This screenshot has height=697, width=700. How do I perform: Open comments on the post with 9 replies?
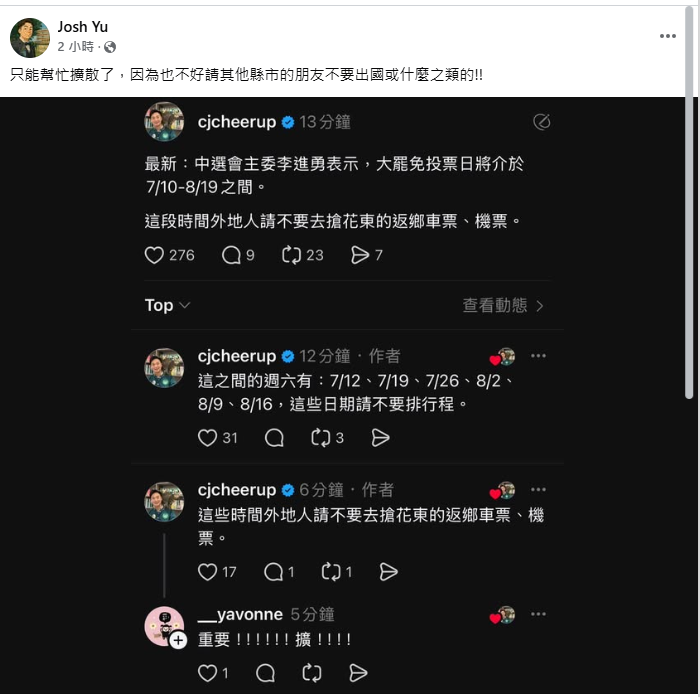point(231,255)
